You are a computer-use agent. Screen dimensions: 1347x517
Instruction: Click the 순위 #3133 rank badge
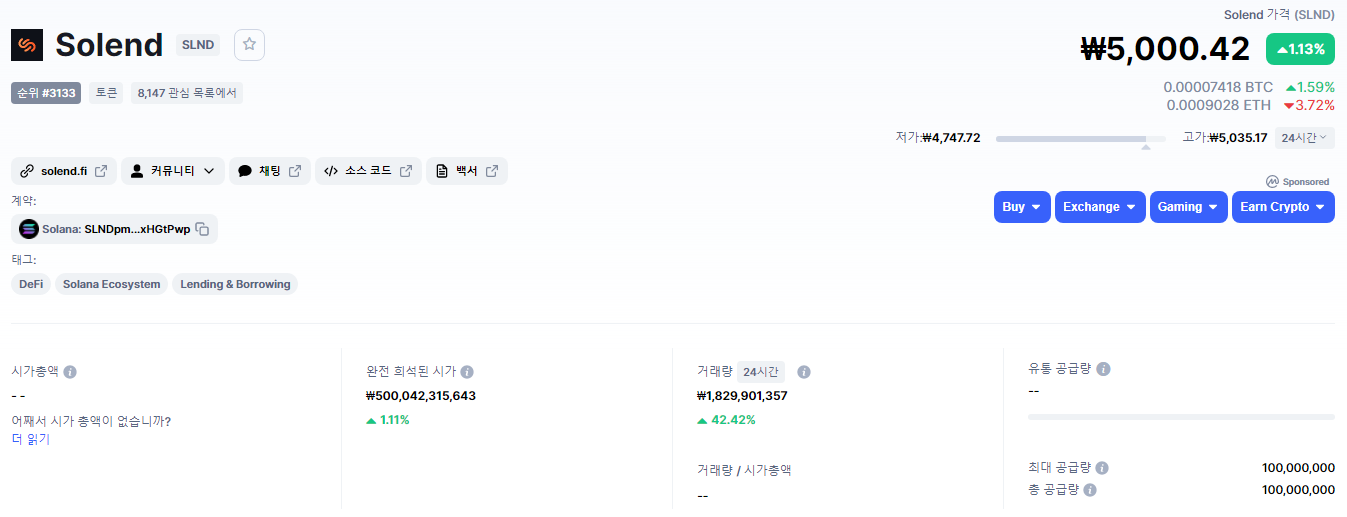click(x=46, y=93)
